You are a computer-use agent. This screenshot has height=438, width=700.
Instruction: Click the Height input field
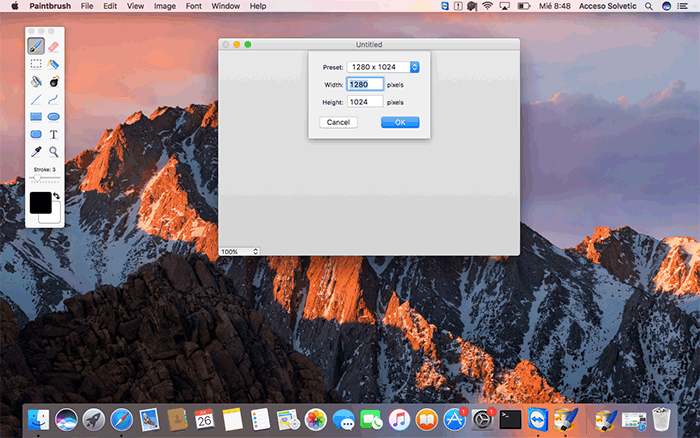365,102
